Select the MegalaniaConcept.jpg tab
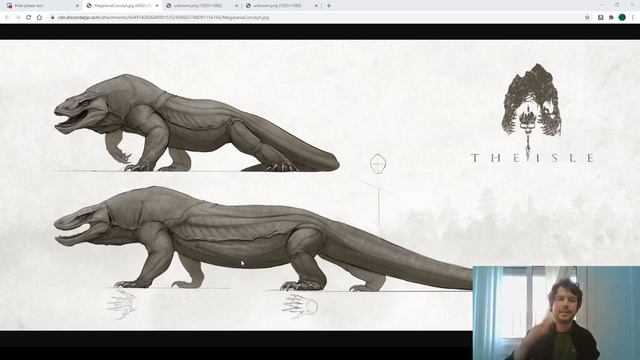The width and height of the screenshot is (640, 360). click(x=122, y=6)
